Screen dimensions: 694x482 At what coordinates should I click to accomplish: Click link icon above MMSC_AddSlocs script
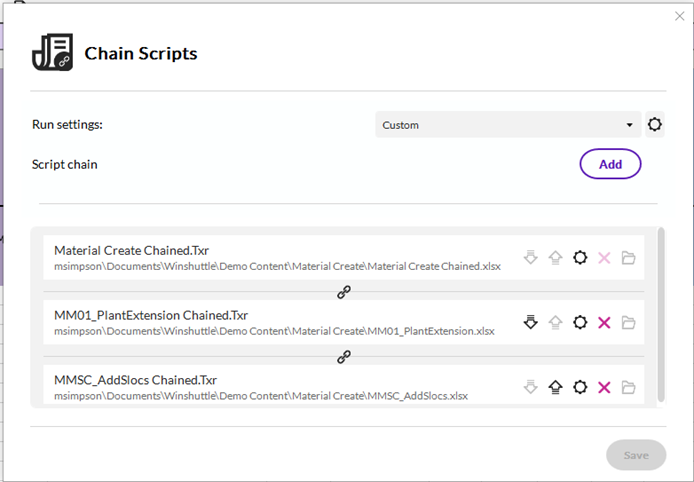pyautogui.click(x=344, y=357)
